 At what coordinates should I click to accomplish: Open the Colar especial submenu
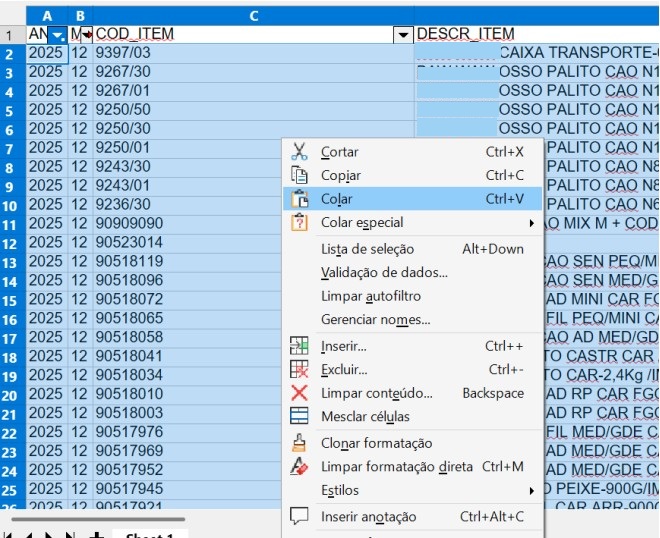click(412, 222)
